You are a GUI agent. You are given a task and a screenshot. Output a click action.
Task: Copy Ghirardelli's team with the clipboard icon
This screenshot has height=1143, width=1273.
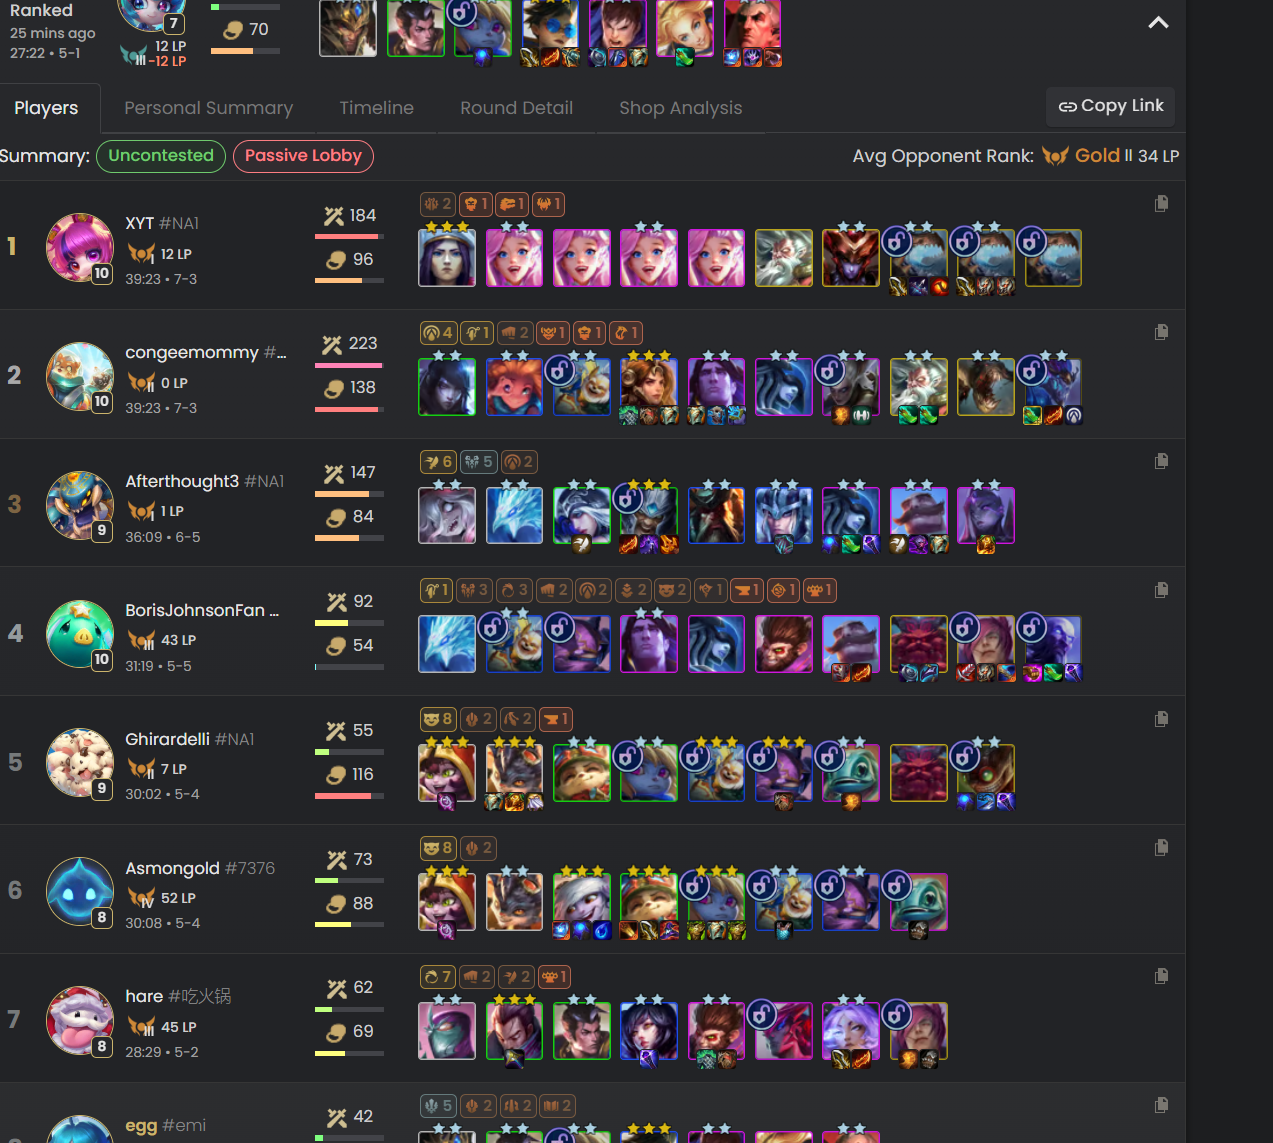pyautogui.click(x=1161, y=719)
